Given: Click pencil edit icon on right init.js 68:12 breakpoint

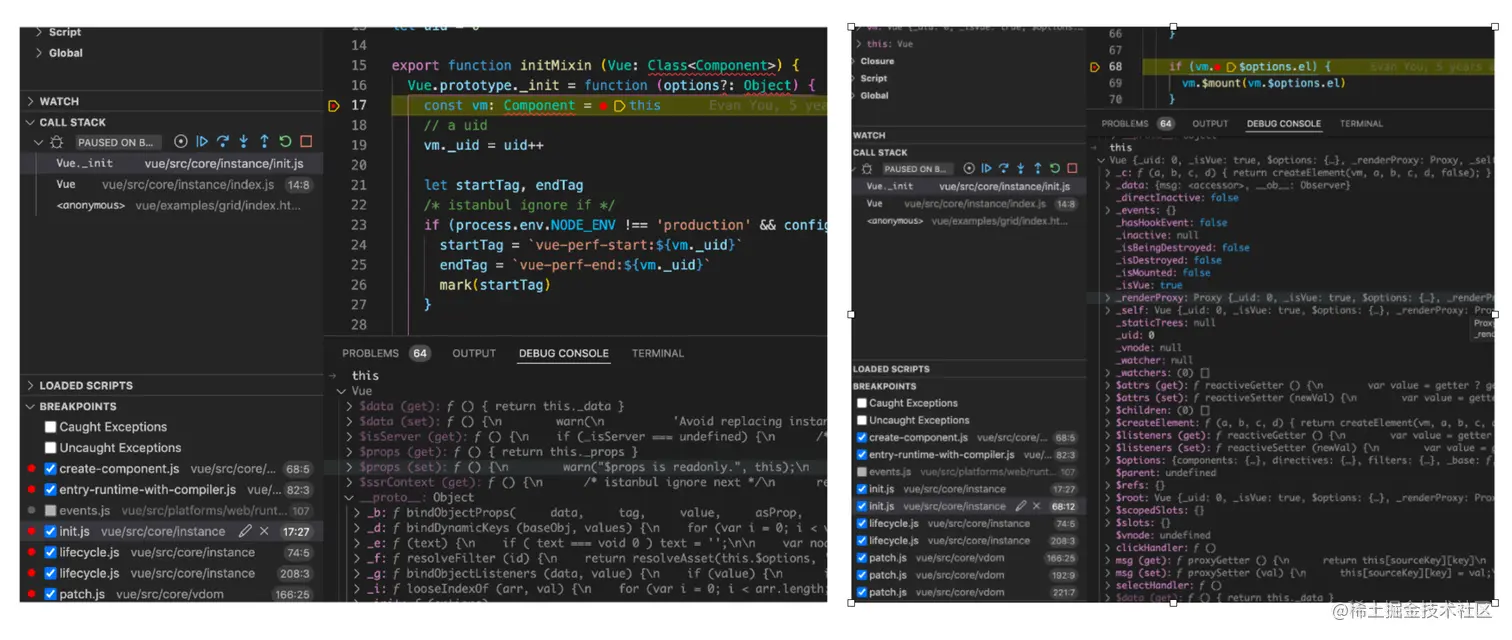Looking at the screenshot, I should (x=1021, y=506).
